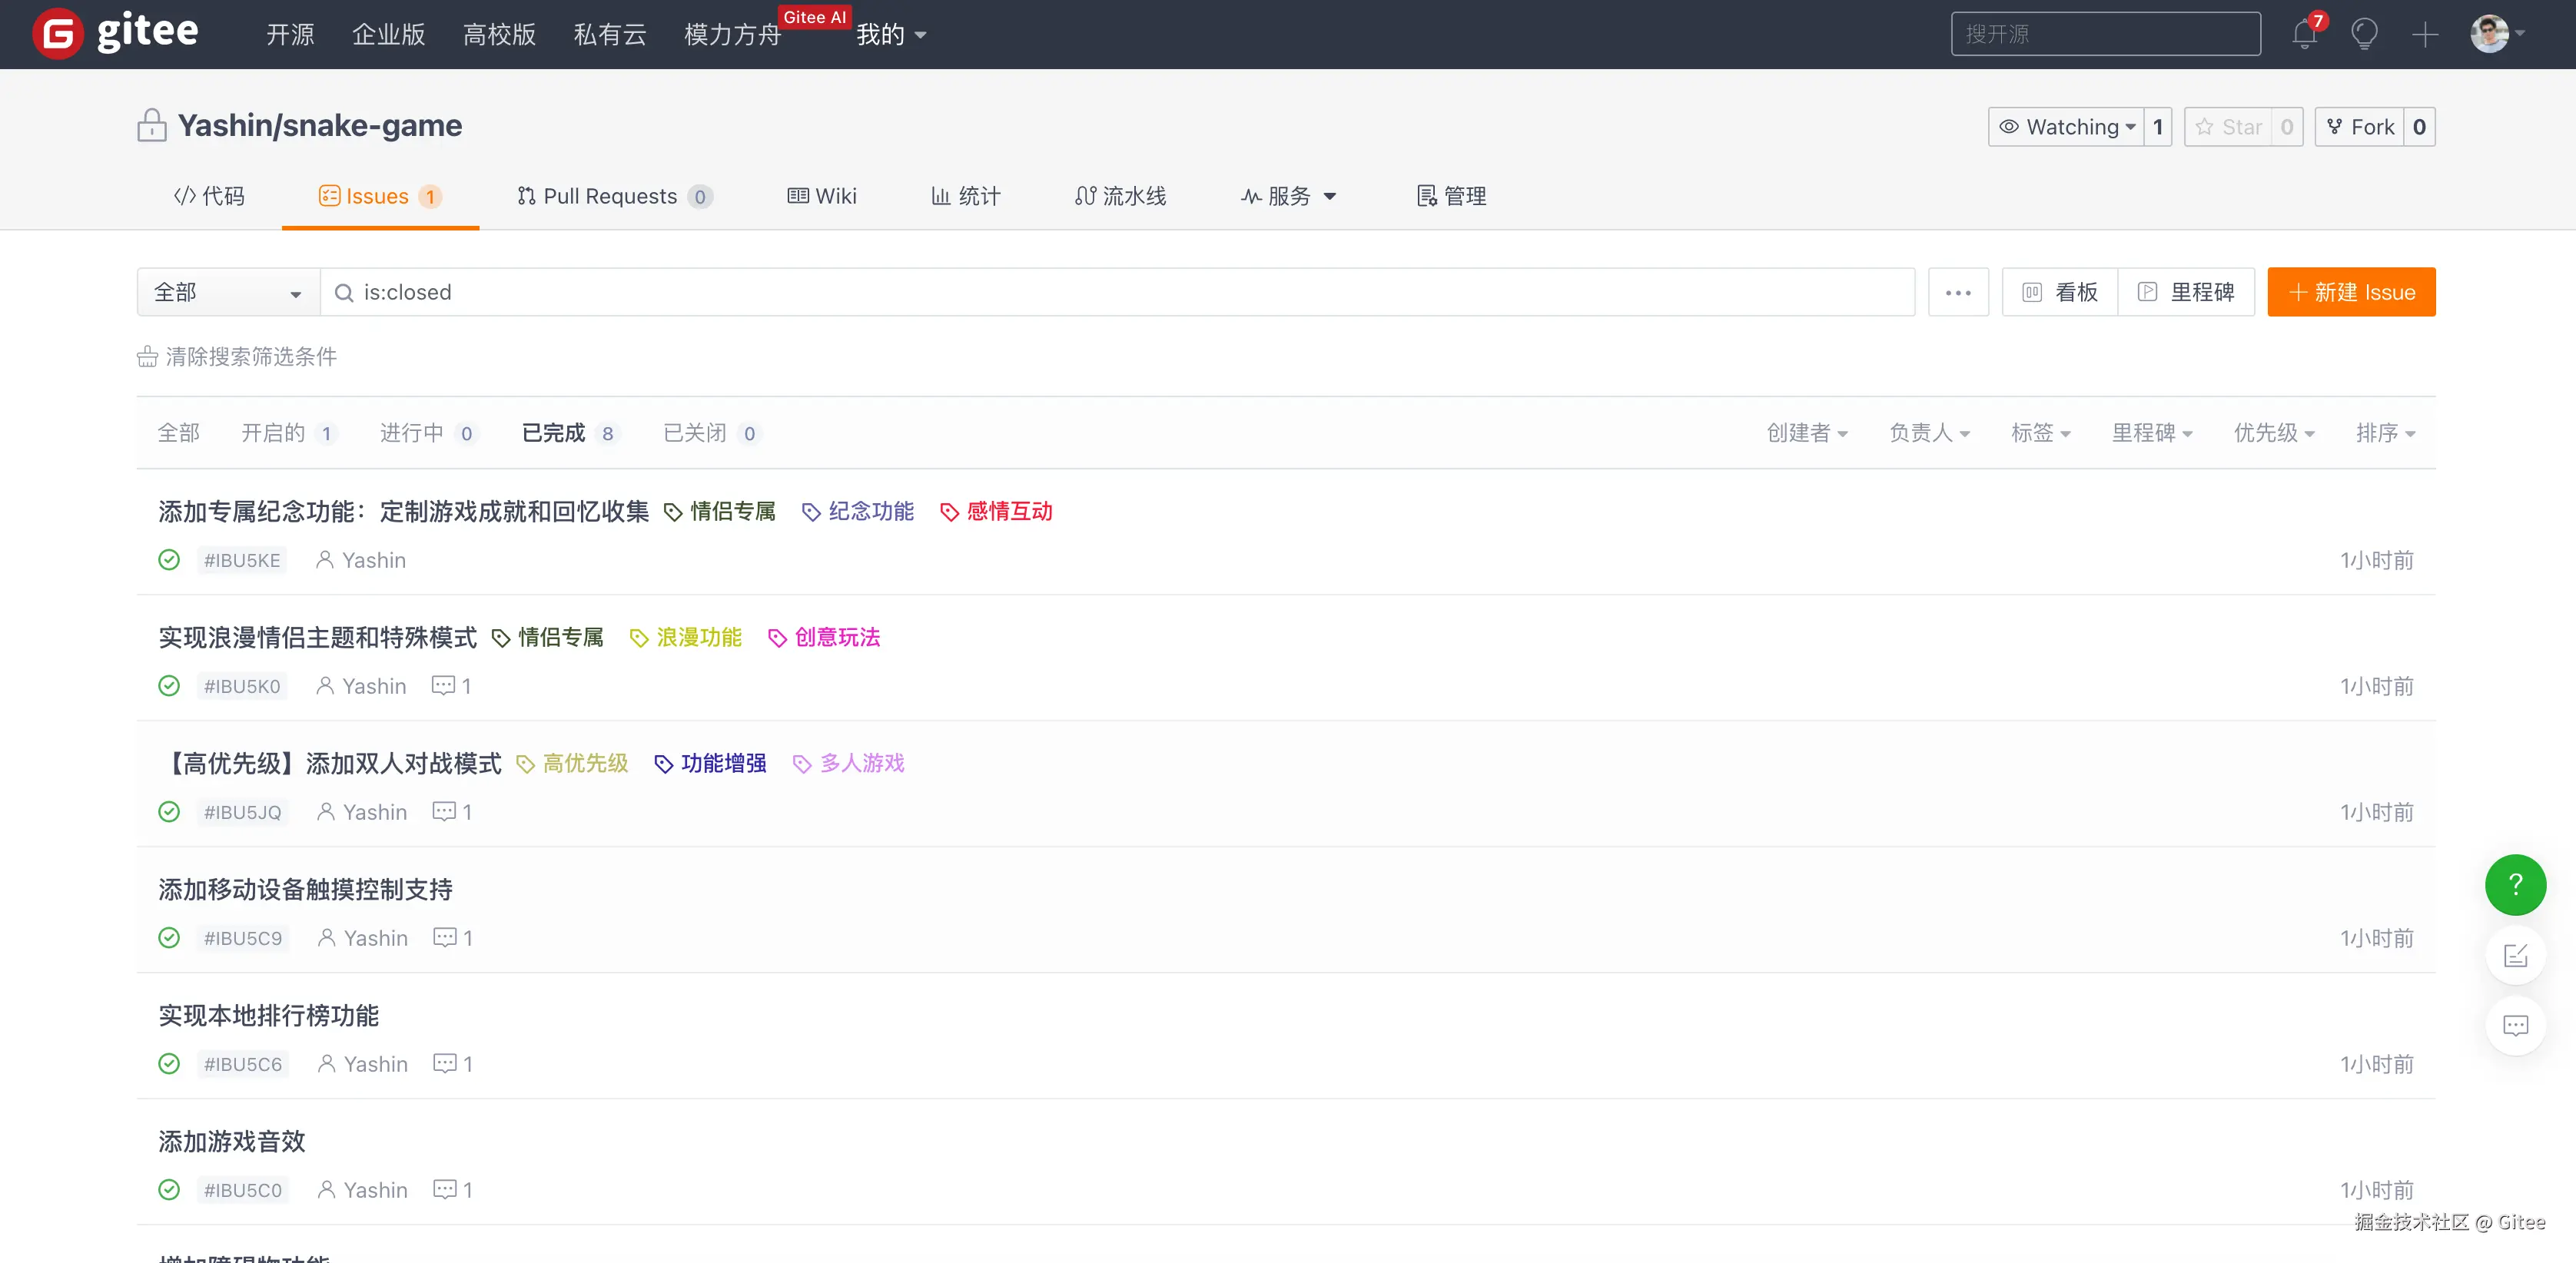Toggle the green status circle of #IBU5KE
Screen dimensions: 2576x1263
[169, 560]
